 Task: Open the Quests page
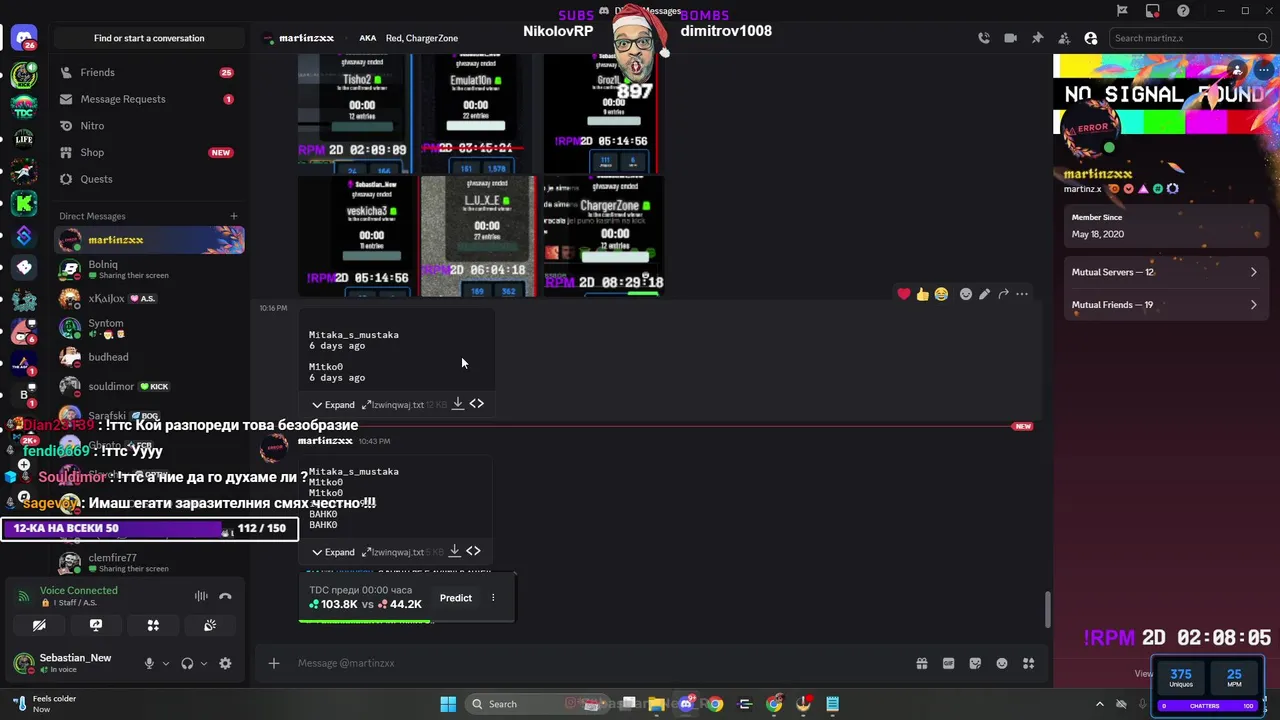coord(149,179)
